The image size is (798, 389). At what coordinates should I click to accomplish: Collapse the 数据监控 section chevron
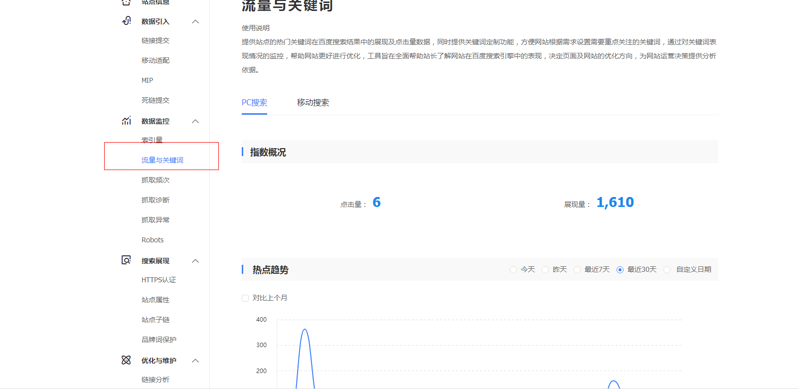point(195,121)
